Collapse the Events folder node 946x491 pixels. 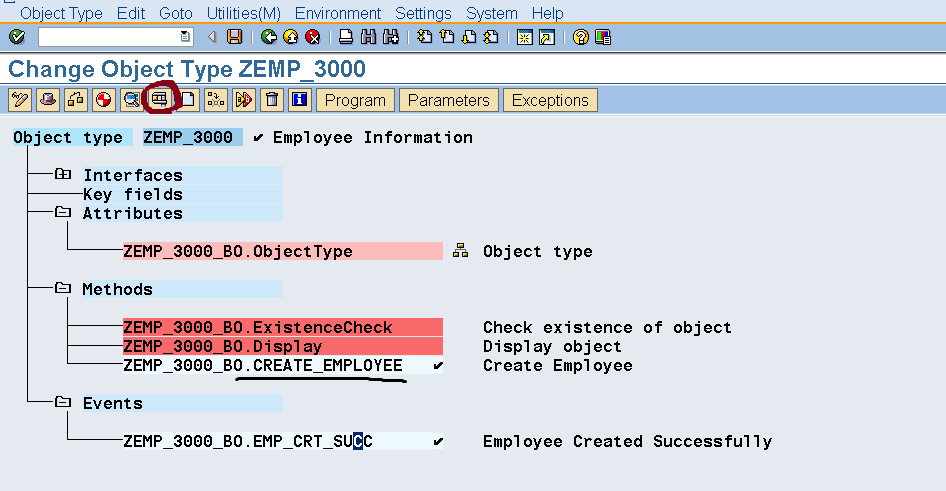point(63,403)
